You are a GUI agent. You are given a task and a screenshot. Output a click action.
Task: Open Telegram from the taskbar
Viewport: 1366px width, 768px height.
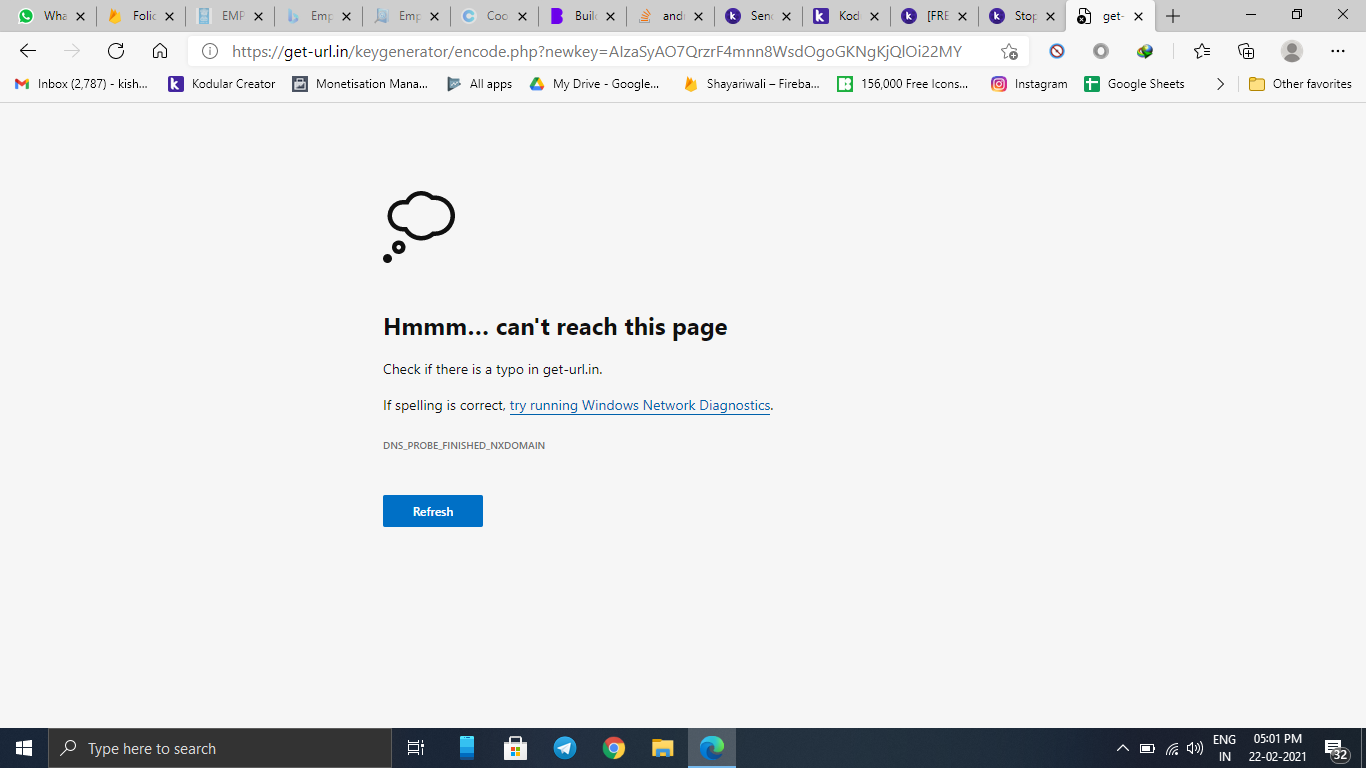[565, 748]
